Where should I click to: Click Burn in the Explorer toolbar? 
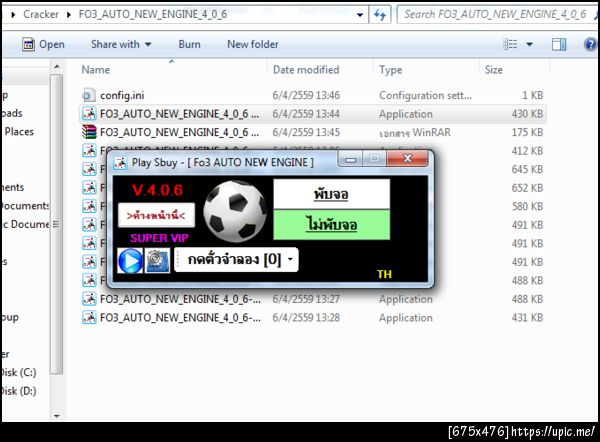pos(189,44)
